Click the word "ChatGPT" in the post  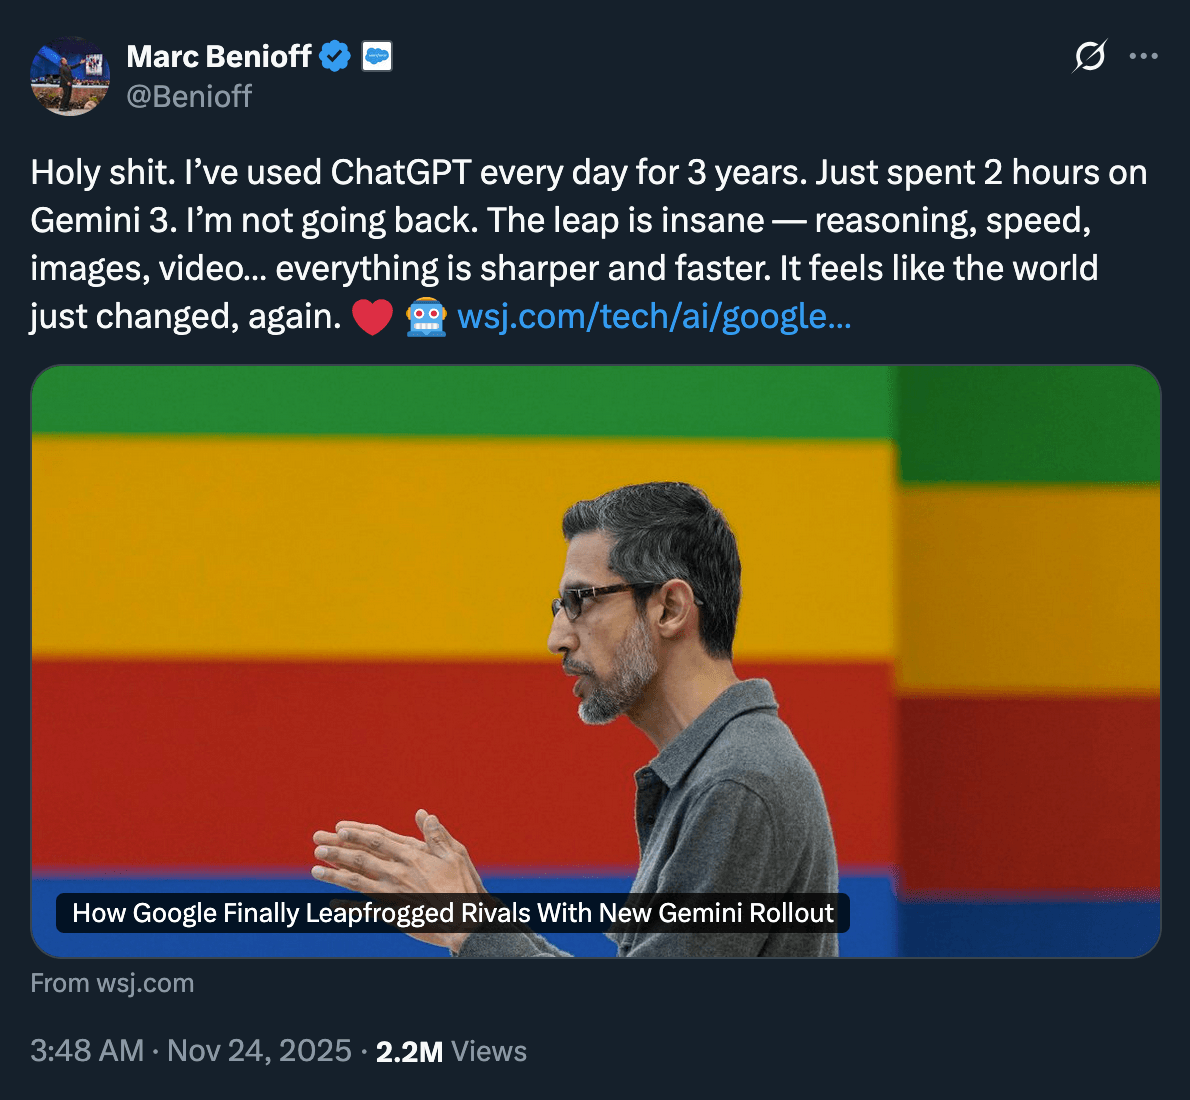pos(401,173)
